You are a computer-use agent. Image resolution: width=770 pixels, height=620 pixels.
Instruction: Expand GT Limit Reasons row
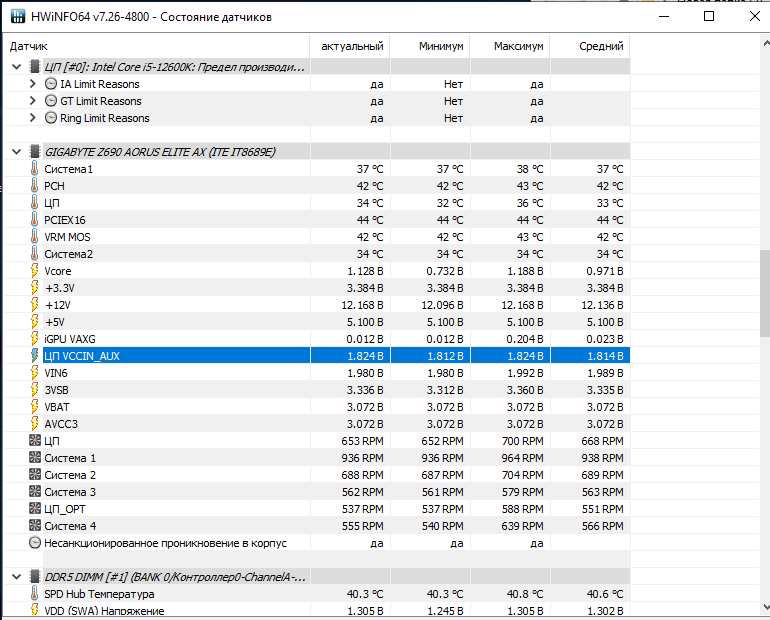(x=32, y=101)
